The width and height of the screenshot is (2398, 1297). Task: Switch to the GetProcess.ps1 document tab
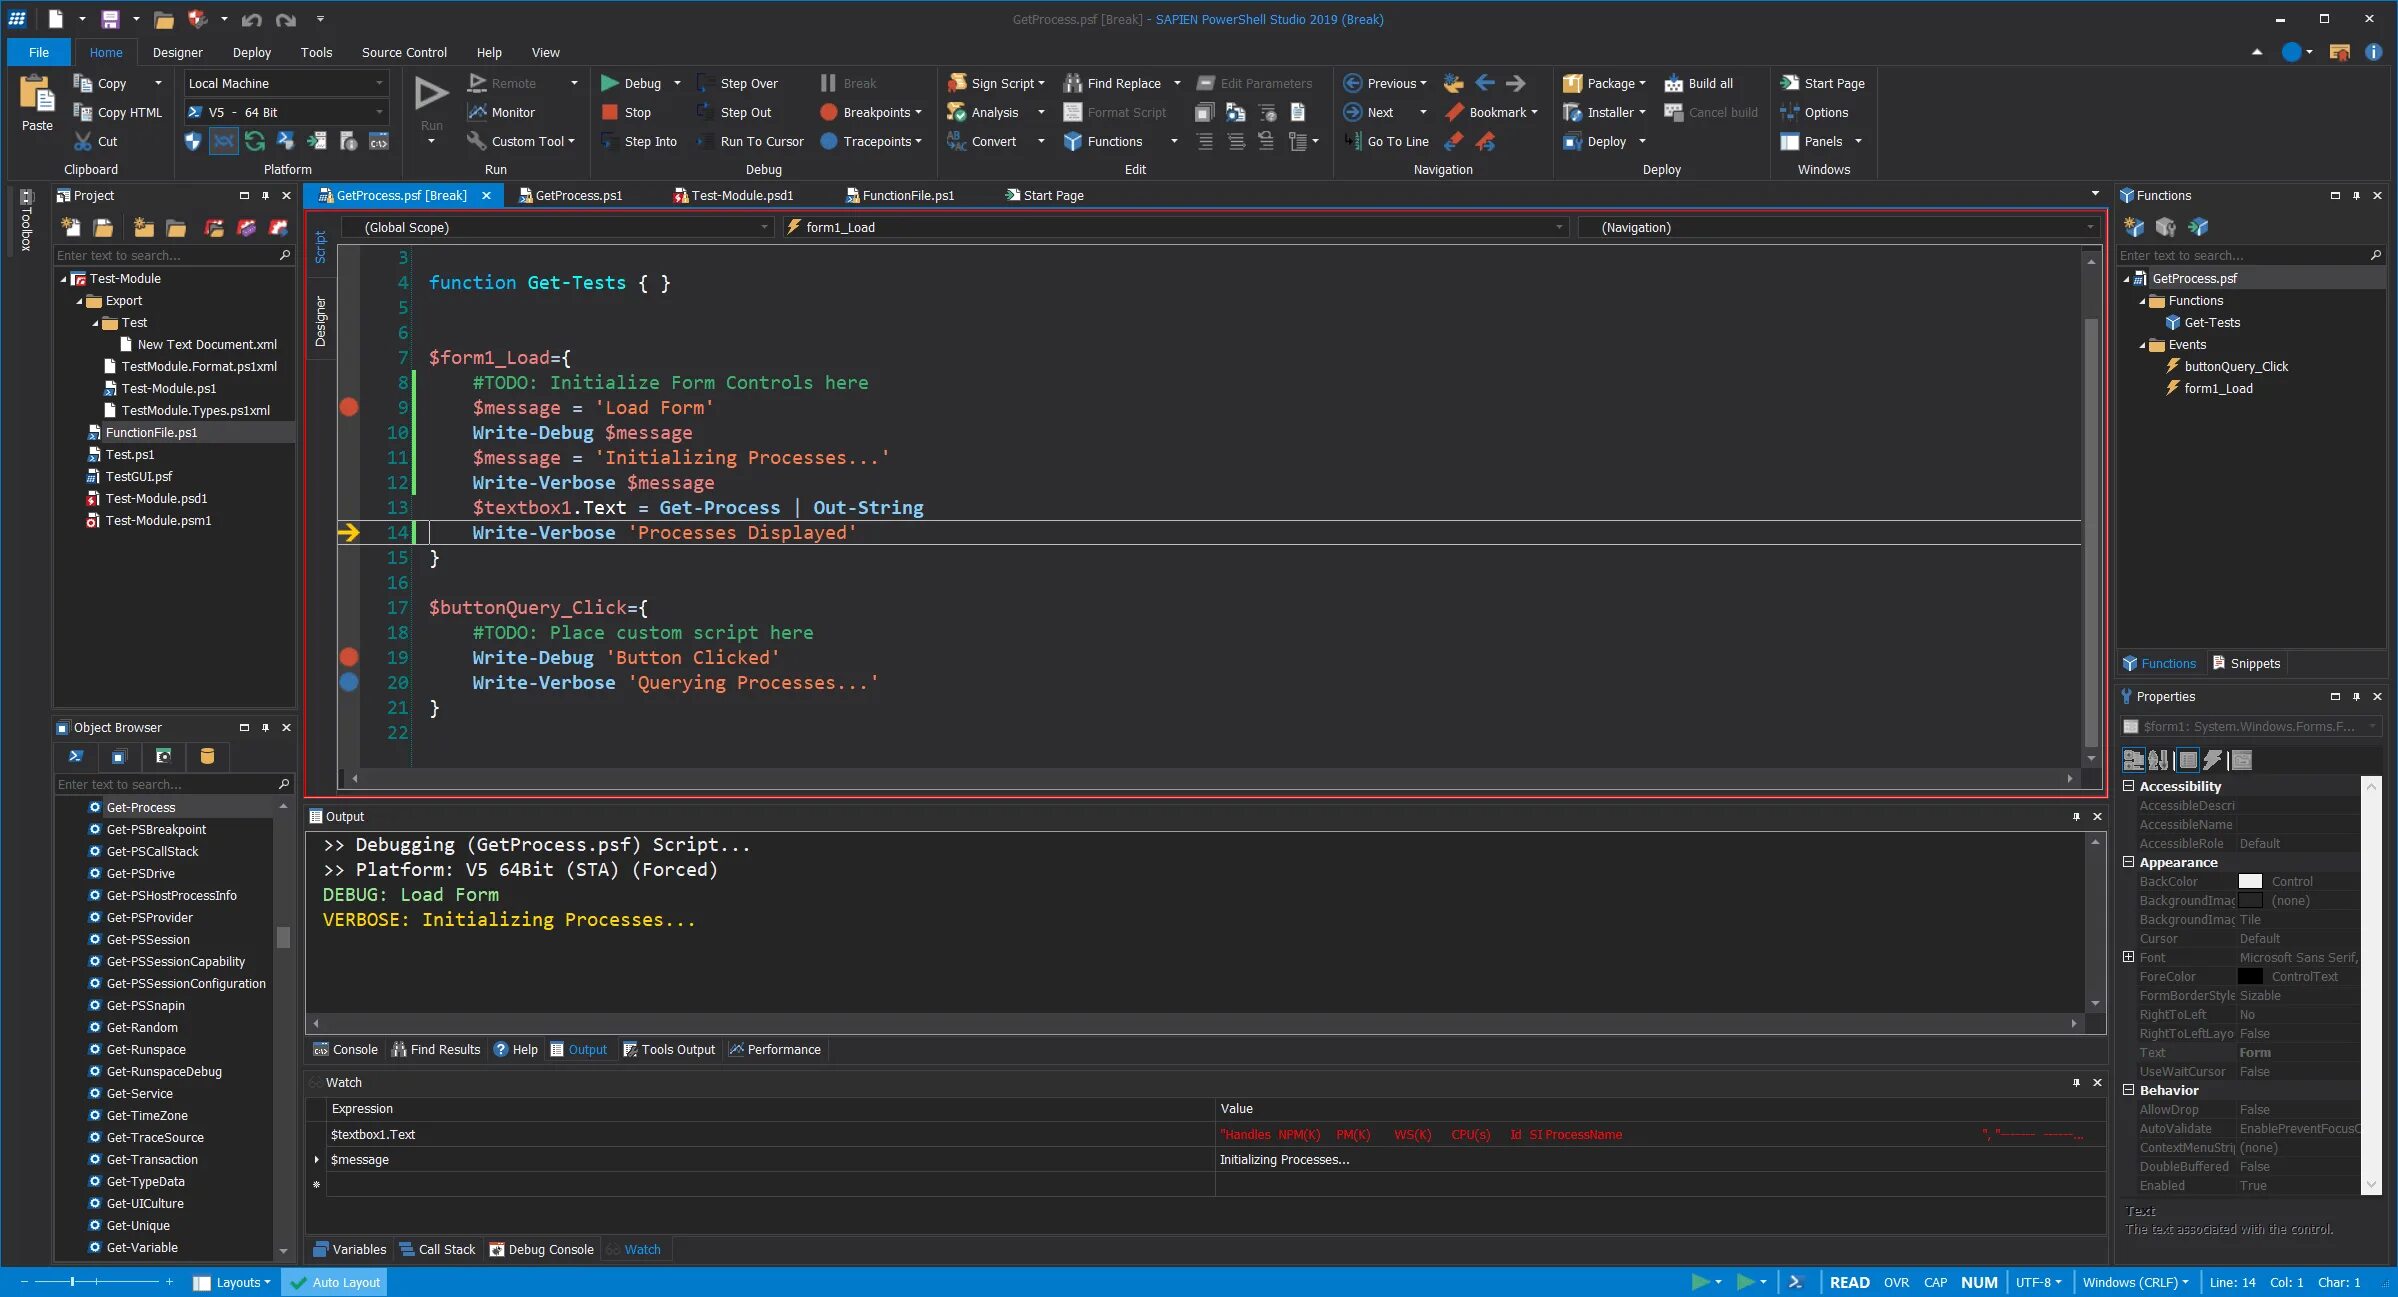[x=570, y=196]
